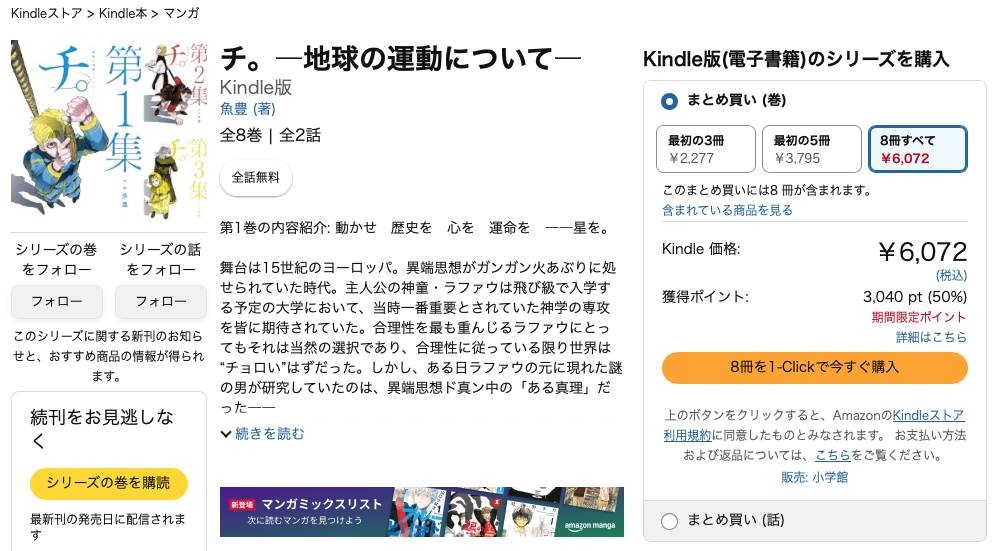Open the マンガミックスリスト banner

click(421, 512)
